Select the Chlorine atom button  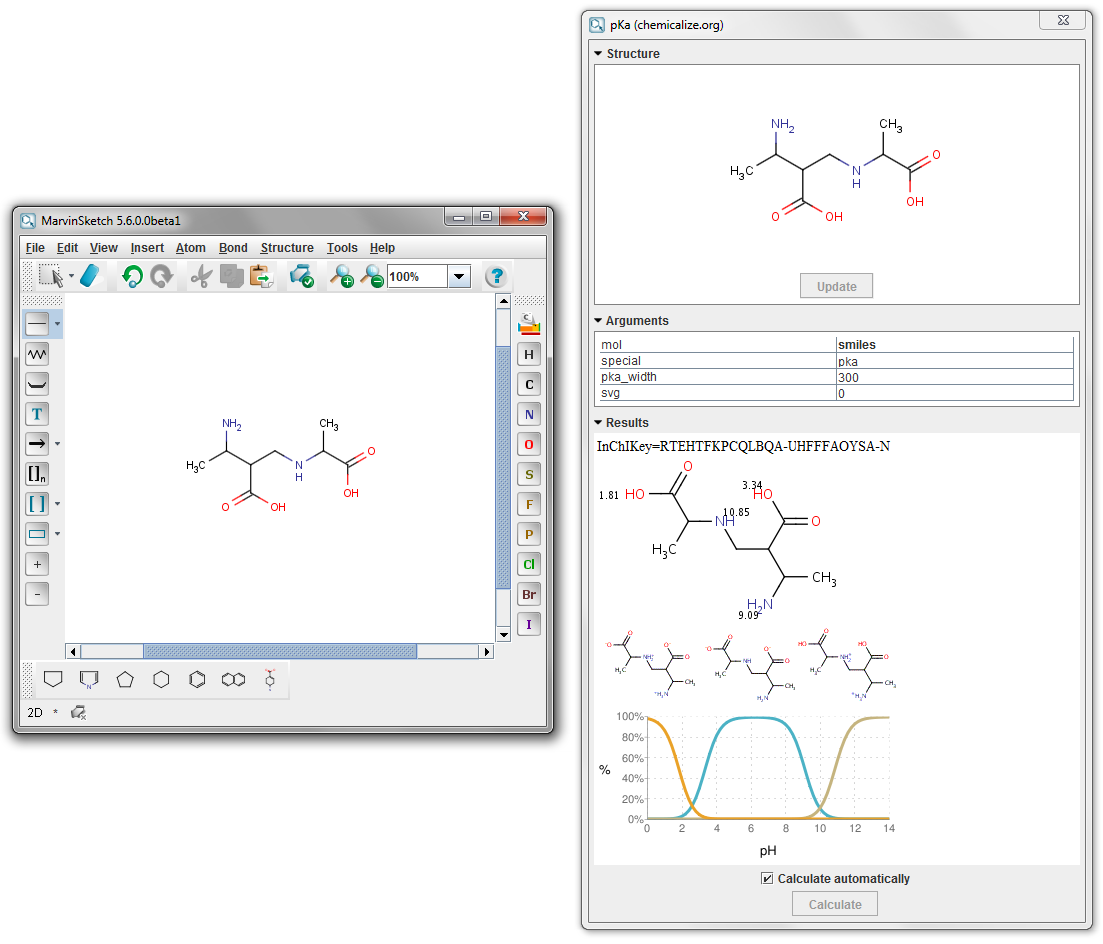(x=529, y=565)
